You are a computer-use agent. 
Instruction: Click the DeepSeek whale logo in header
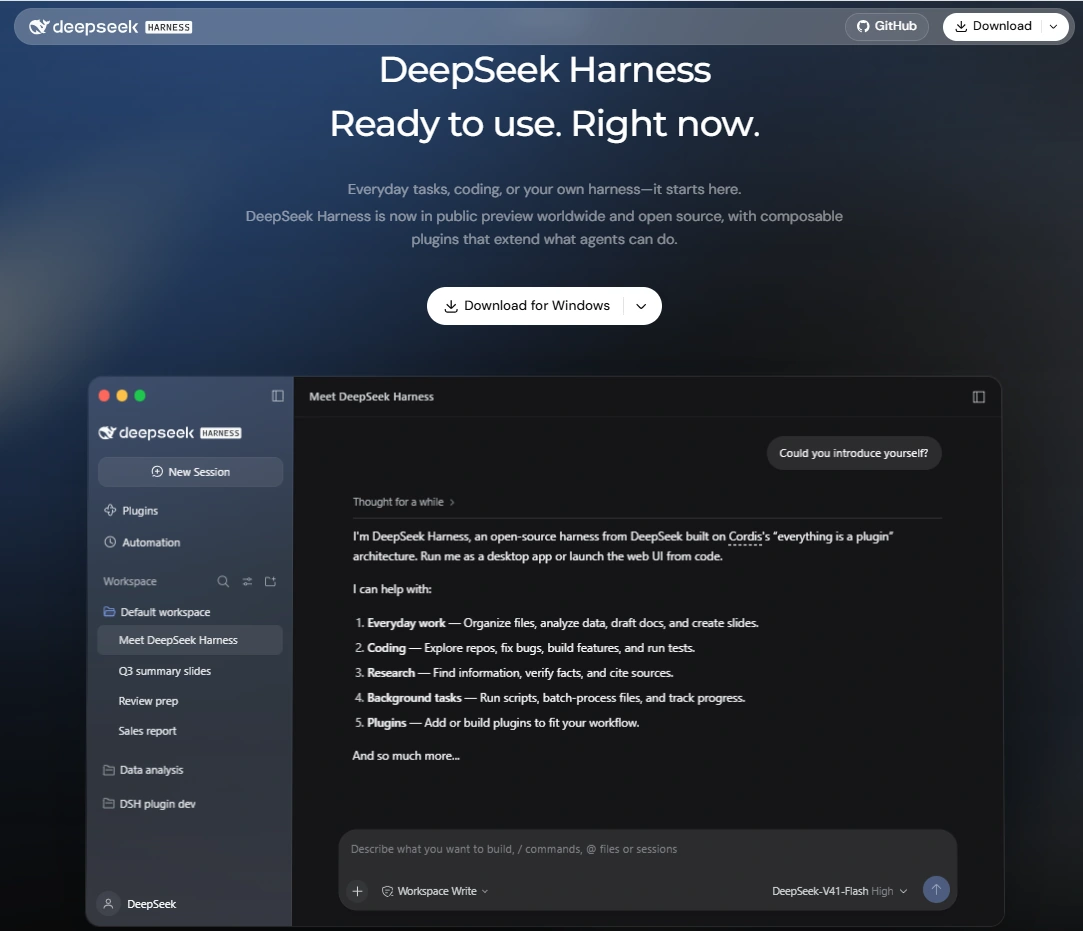coord(39,27)
